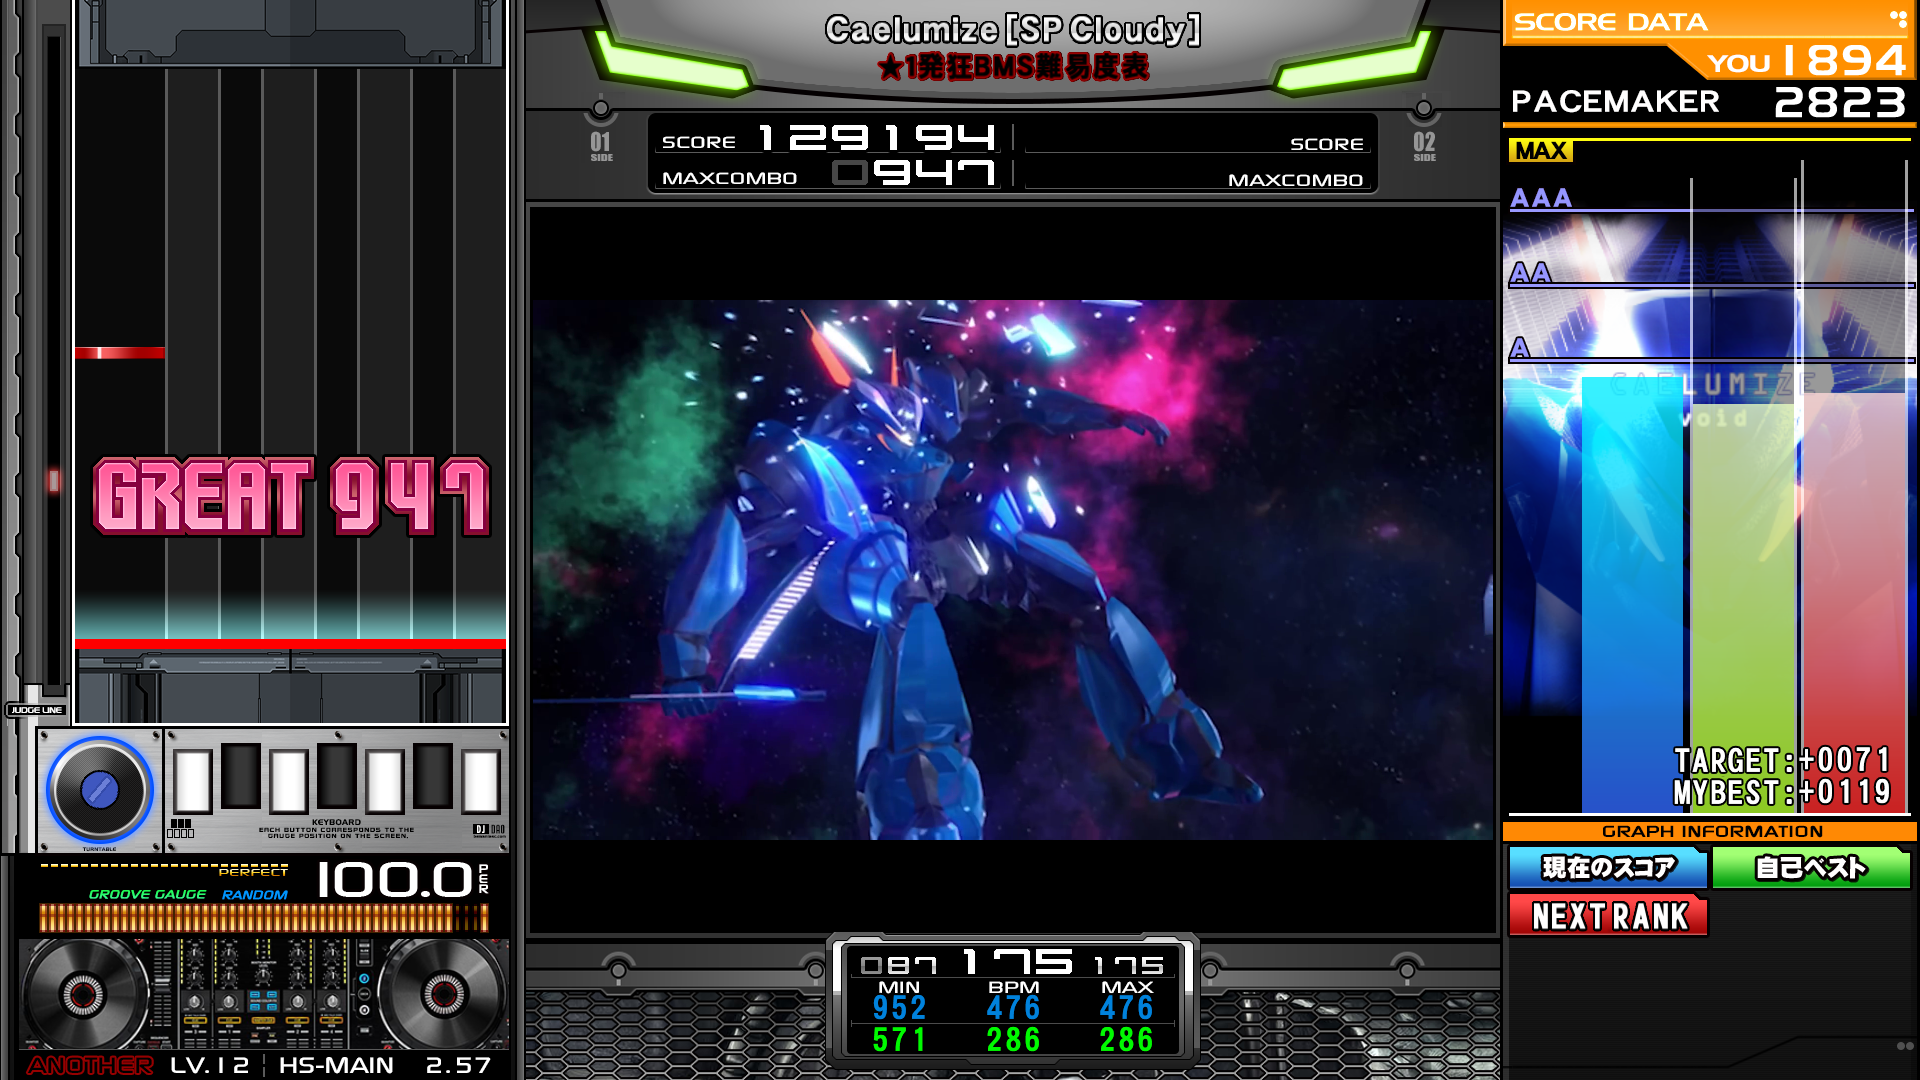Screen dimensions: 1920x1080
Task: Open the ANOTHER difficulty selector
Action: click(90, 1065)
